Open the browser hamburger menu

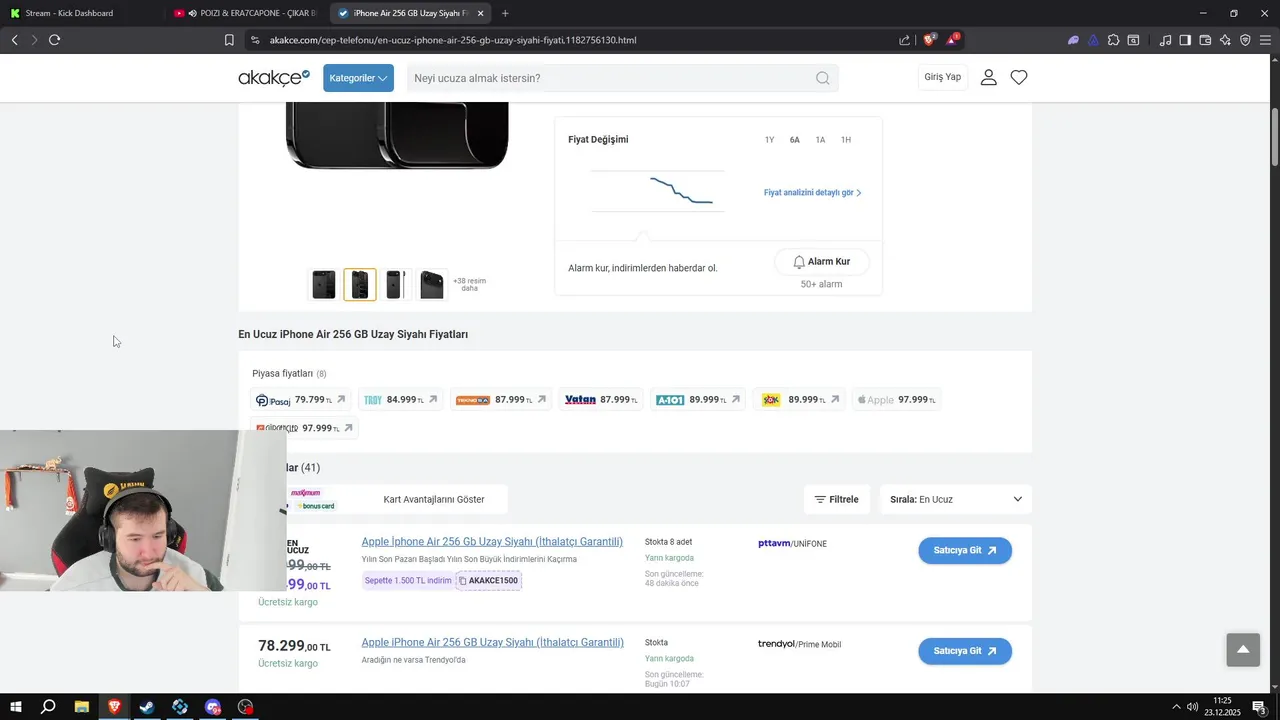pos(1265,40)
